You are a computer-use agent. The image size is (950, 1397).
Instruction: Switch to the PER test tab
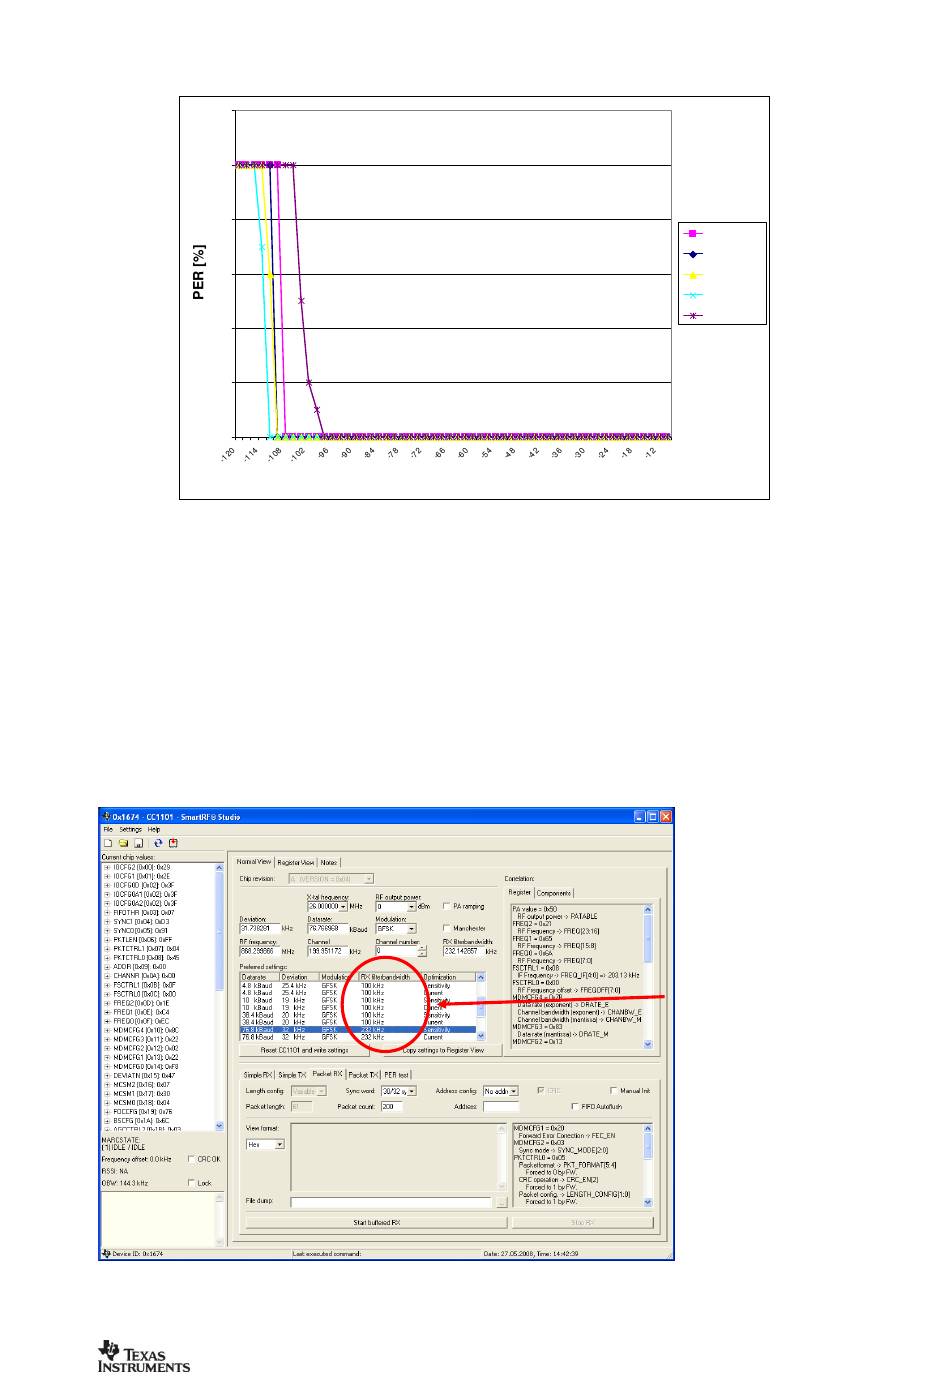point(397,1075)
